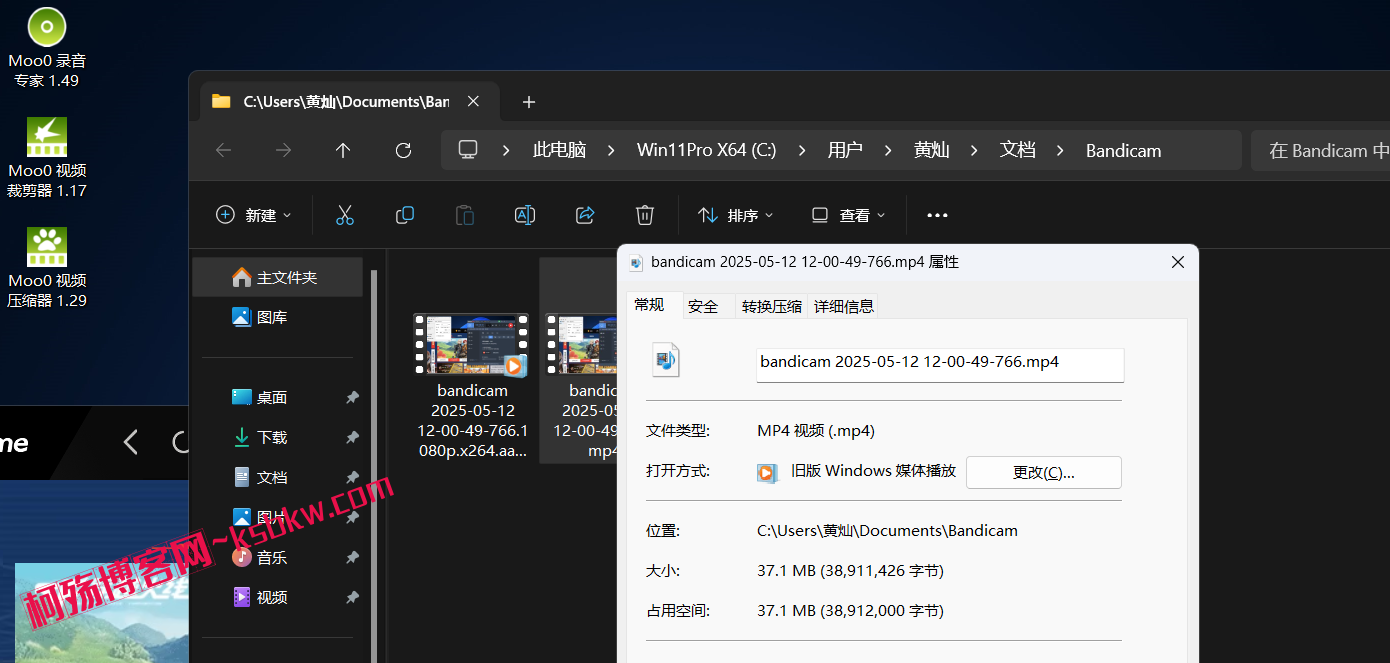Click the Cut scissors icon
Screen dimensions: 1390x663
click(x=345, y=215)
